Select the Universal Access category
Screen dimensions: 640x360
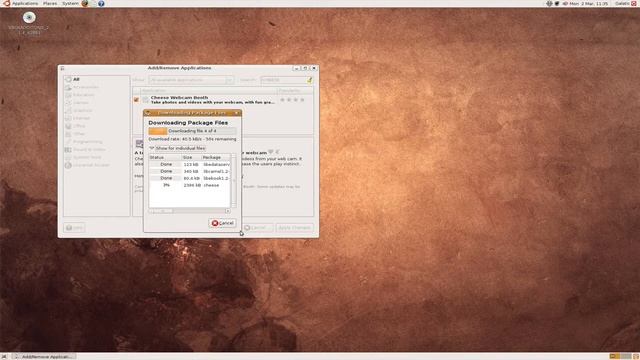pos(96,165)
